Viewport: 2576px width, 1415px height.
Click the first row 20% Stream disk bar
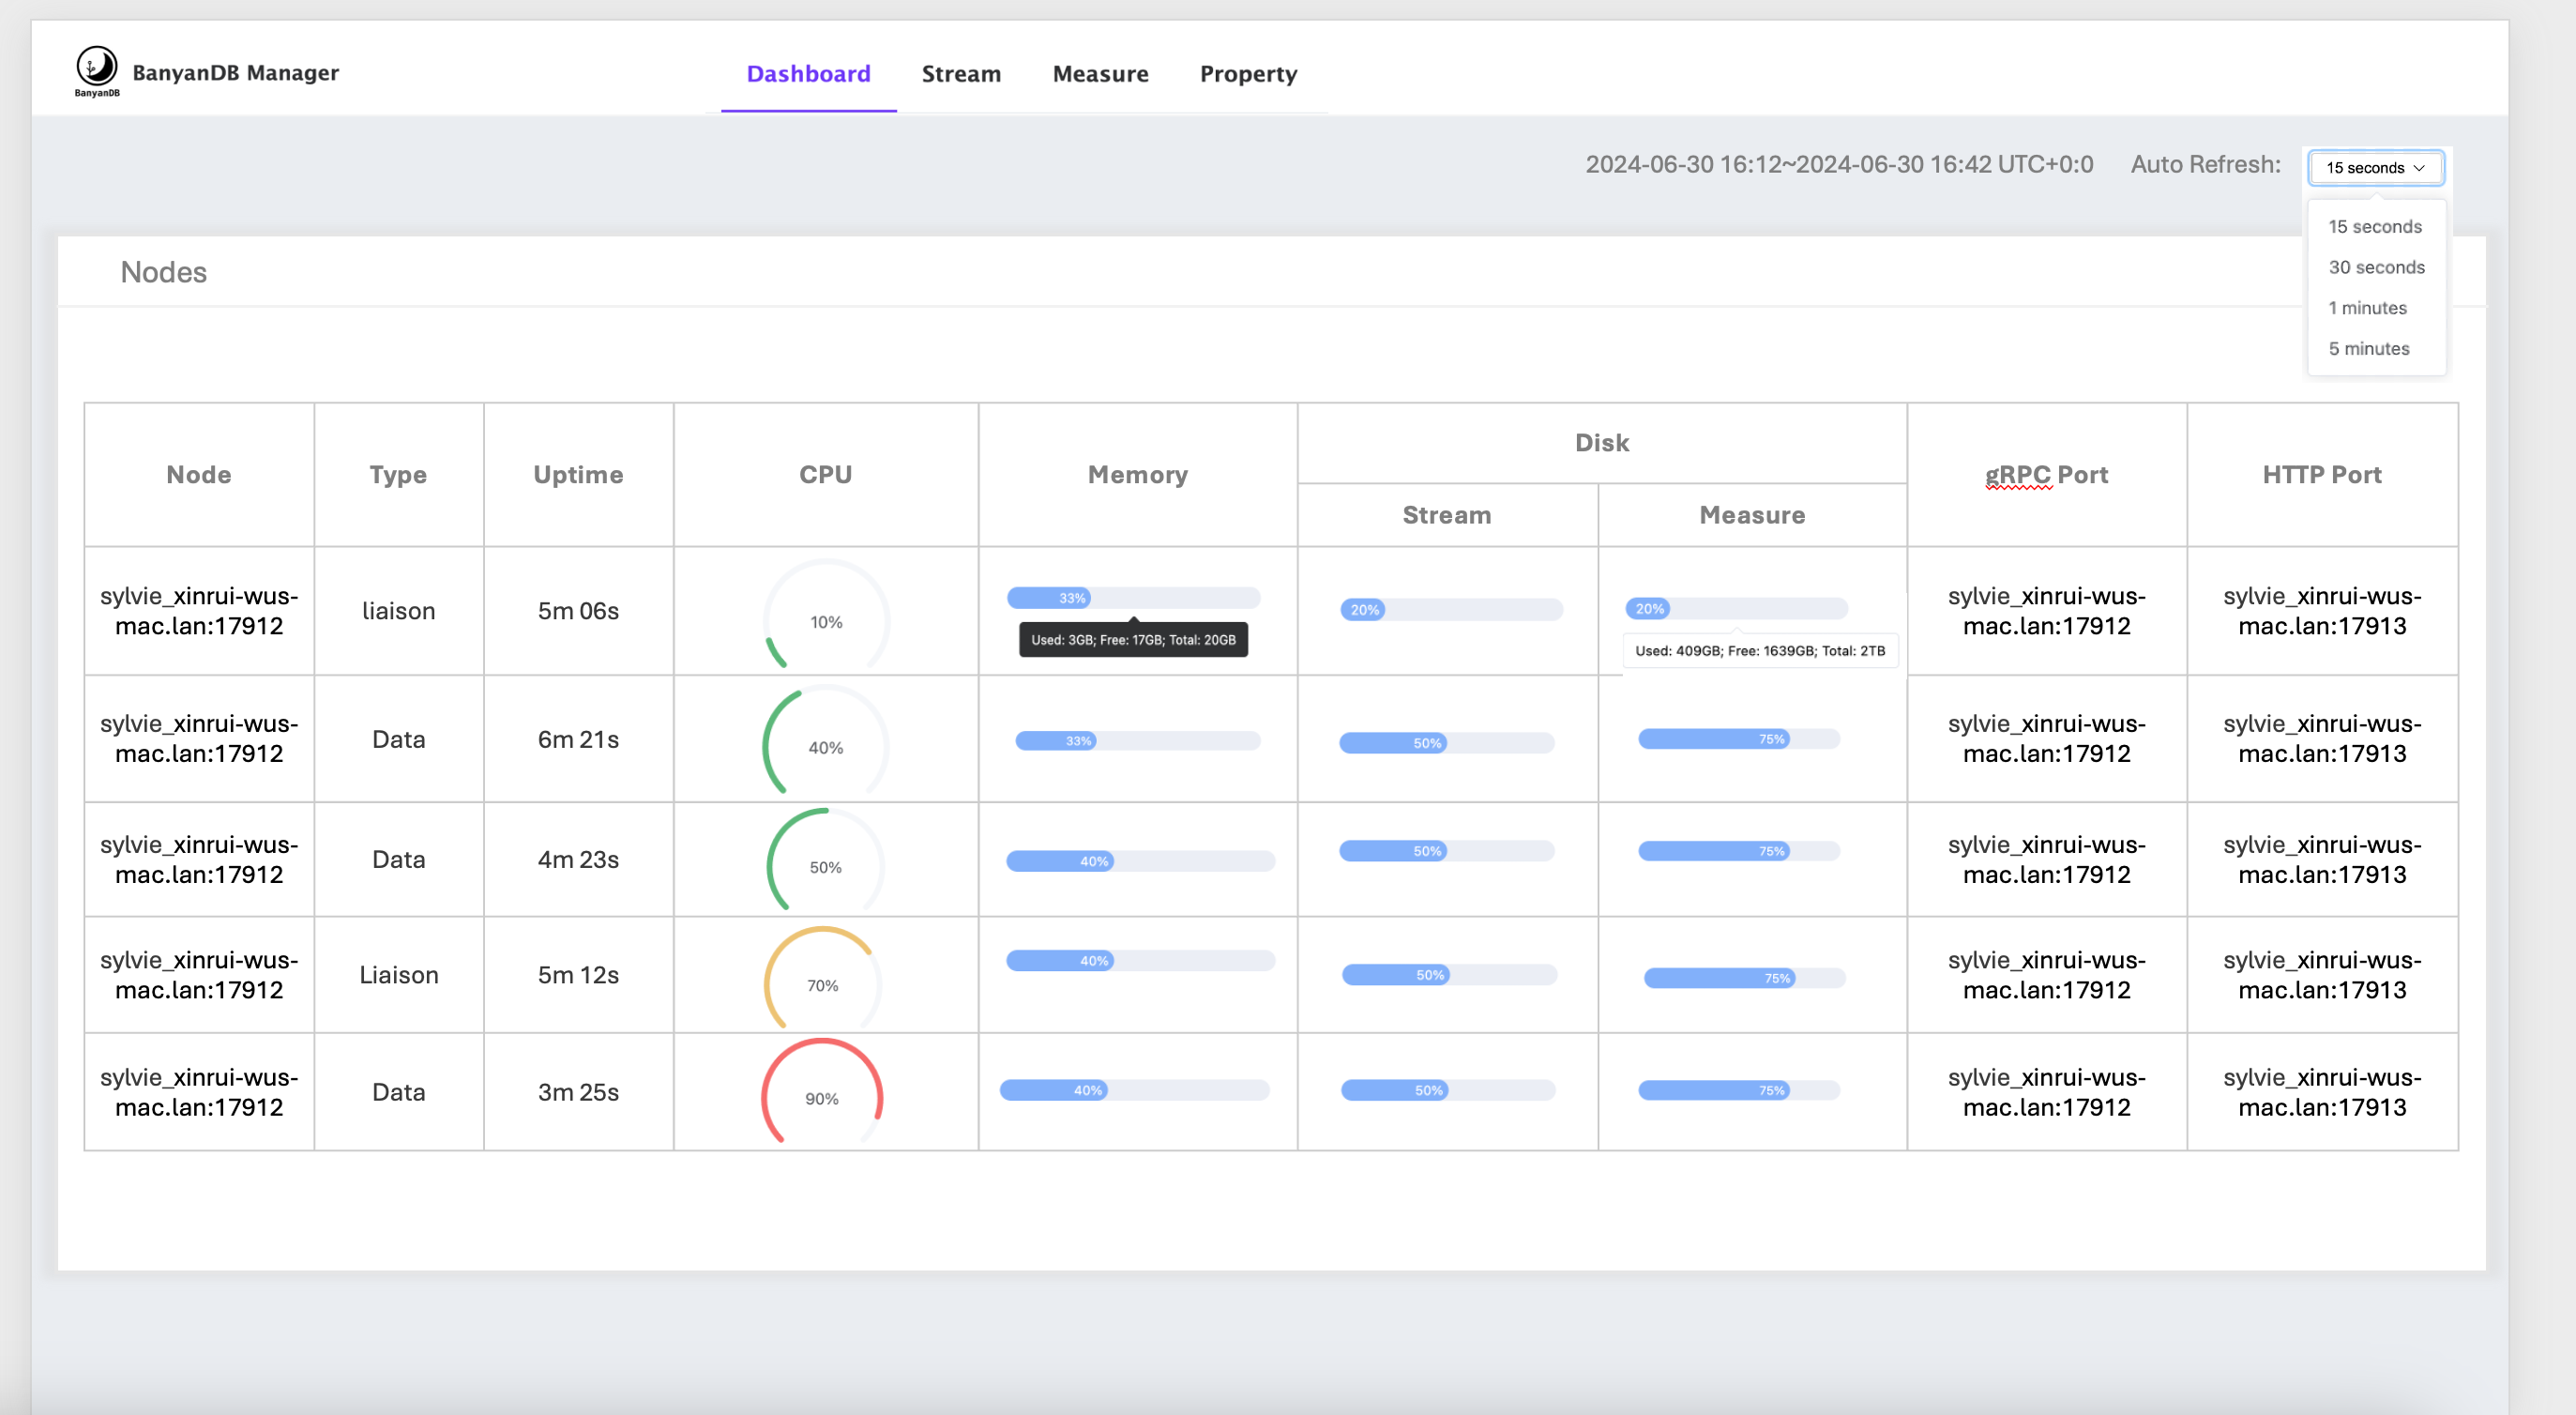1450,609
